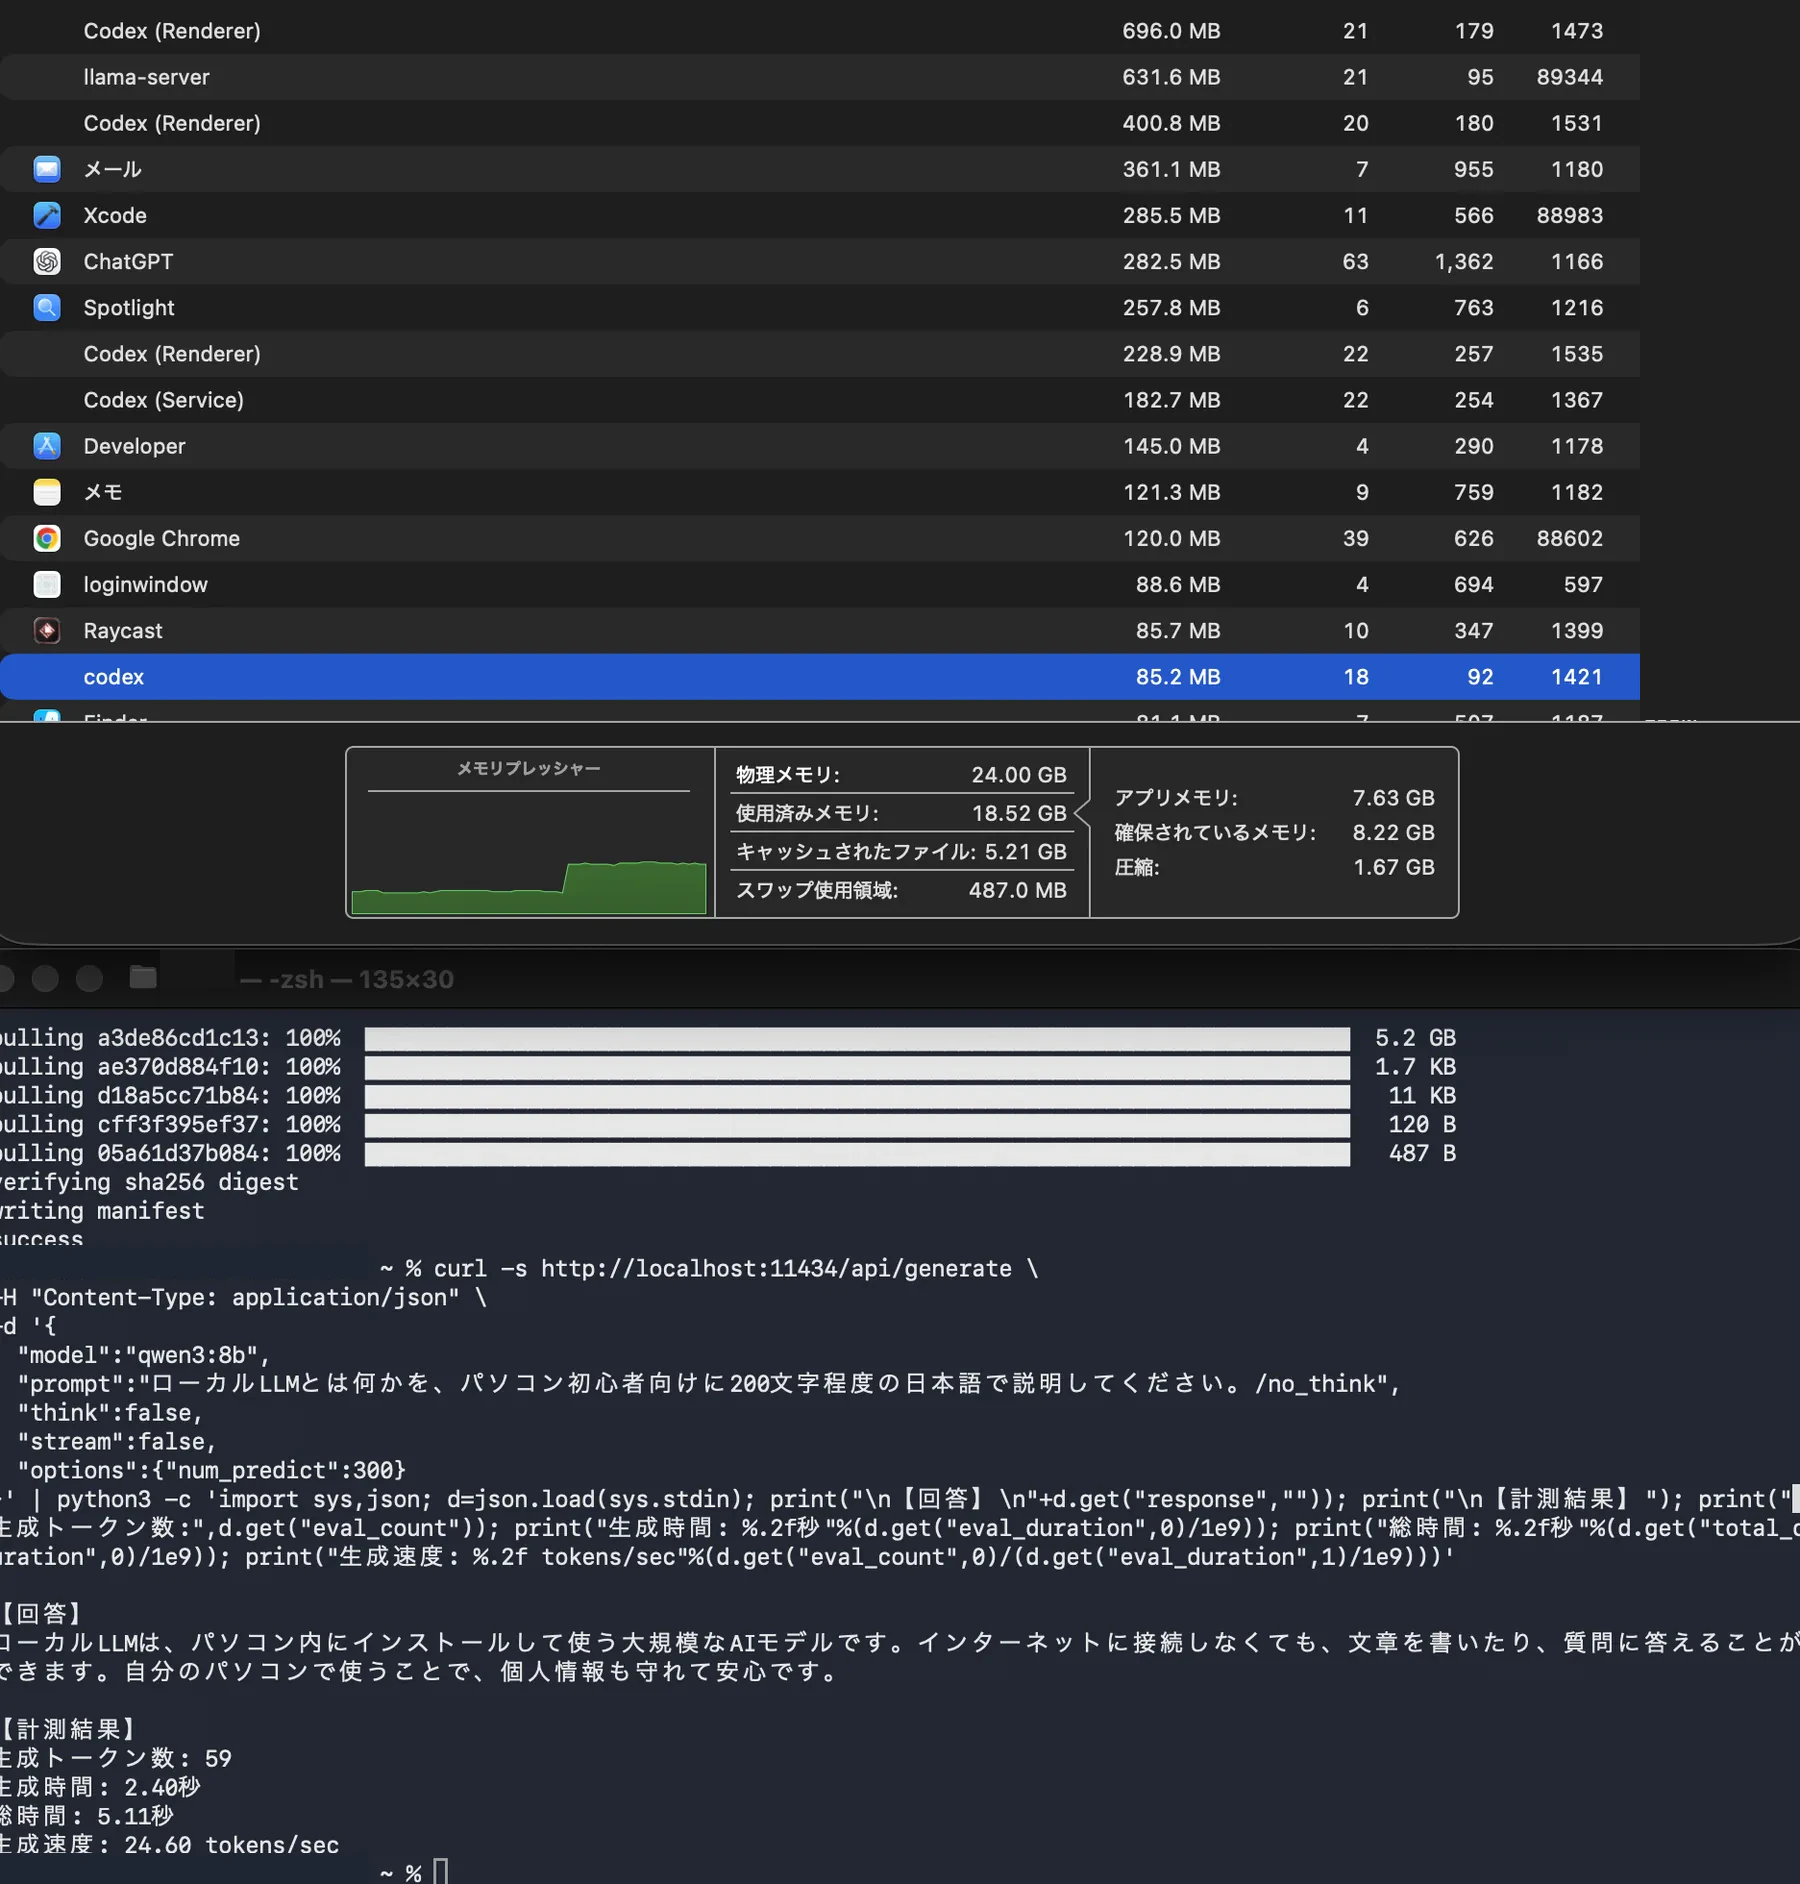Screen dimensions: 1800x1884
Task: Click the 総時間: 5.11秒 result line
Action: [x=87, y=1816]
